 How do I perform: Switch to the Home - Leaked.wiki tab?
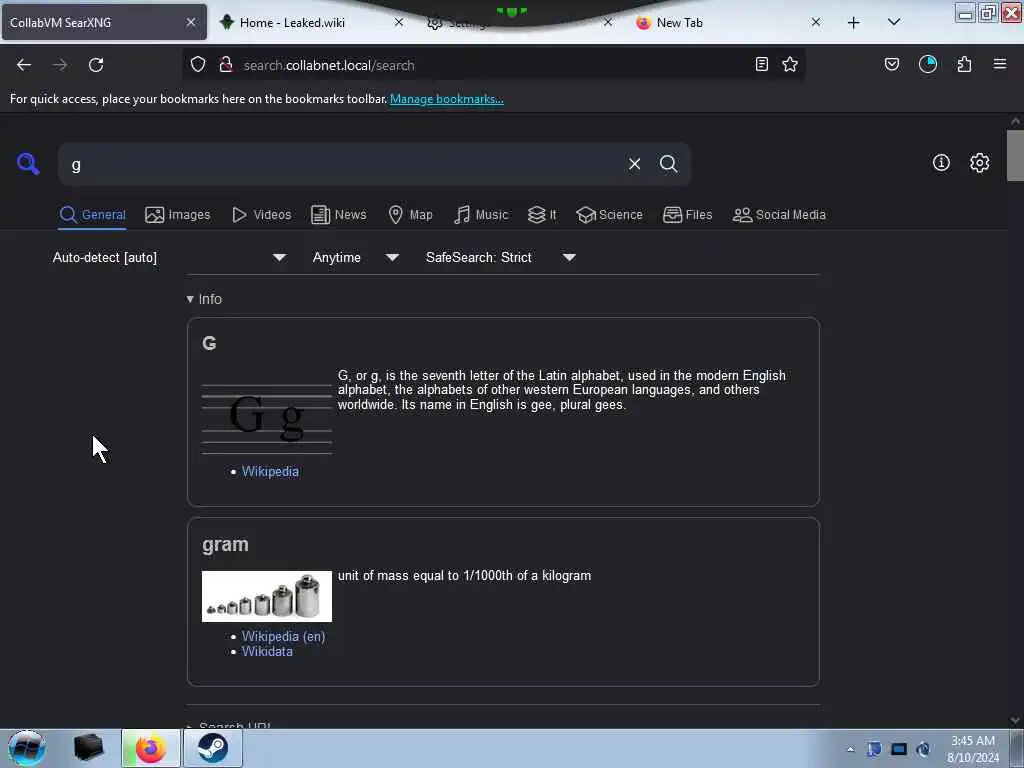click(292, 23)
